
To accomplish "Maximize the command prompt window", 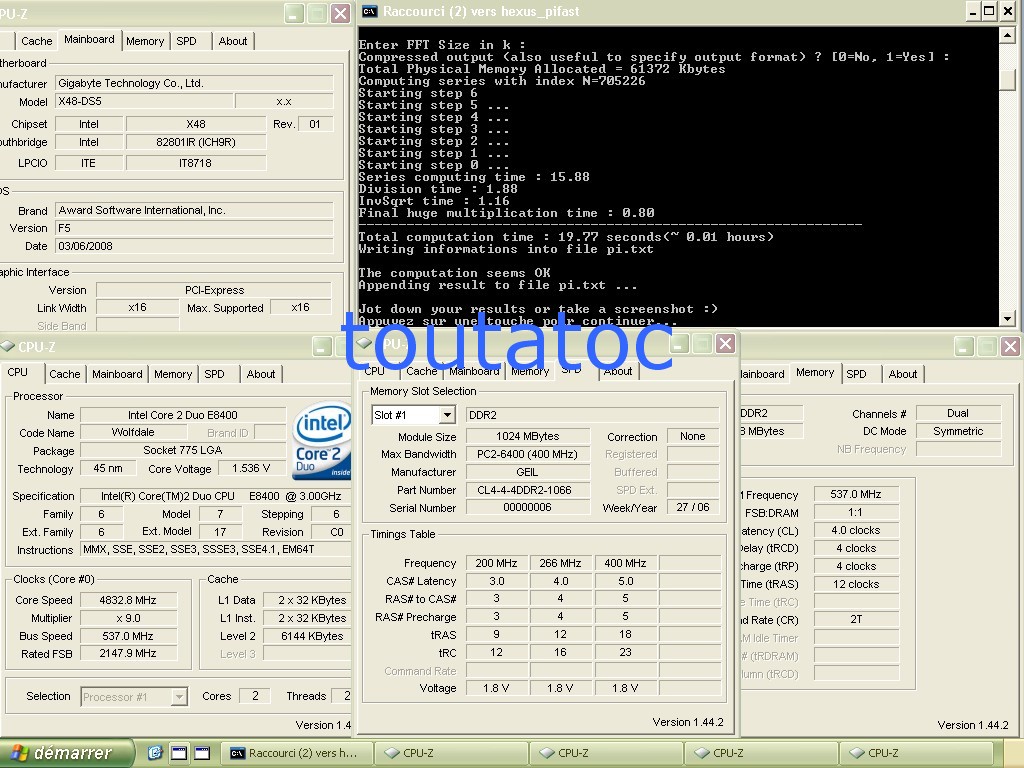I will click(x=989, y=11).
